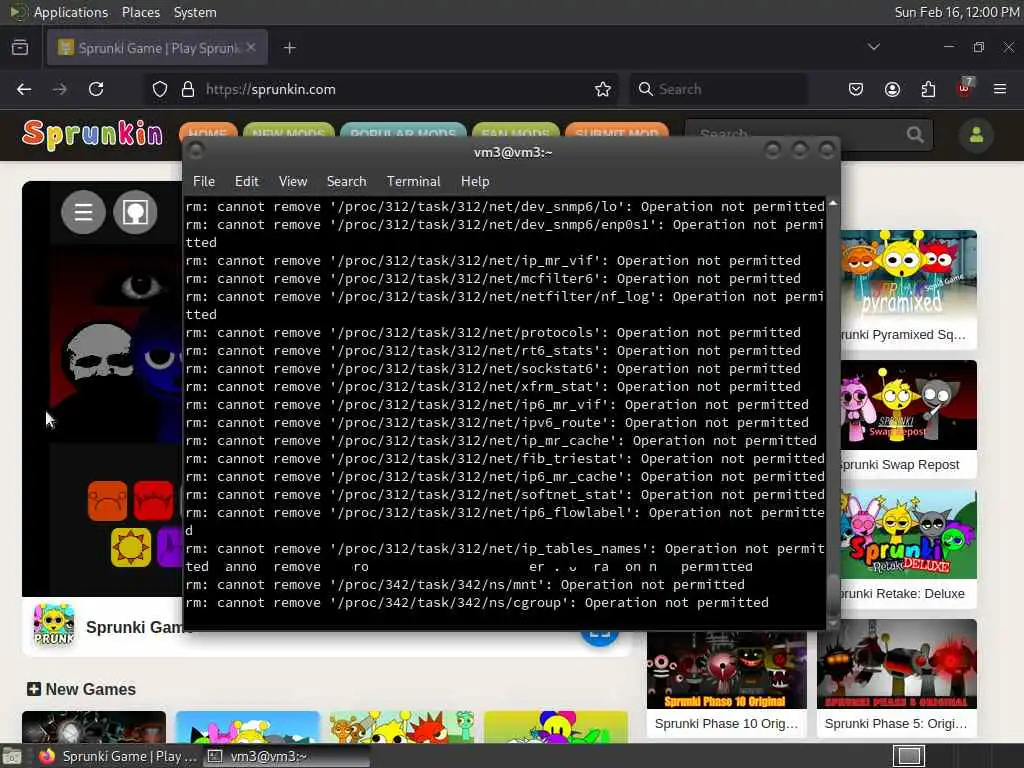Open terminal View menu
The image size is (1024, 768).
[293, 182]
